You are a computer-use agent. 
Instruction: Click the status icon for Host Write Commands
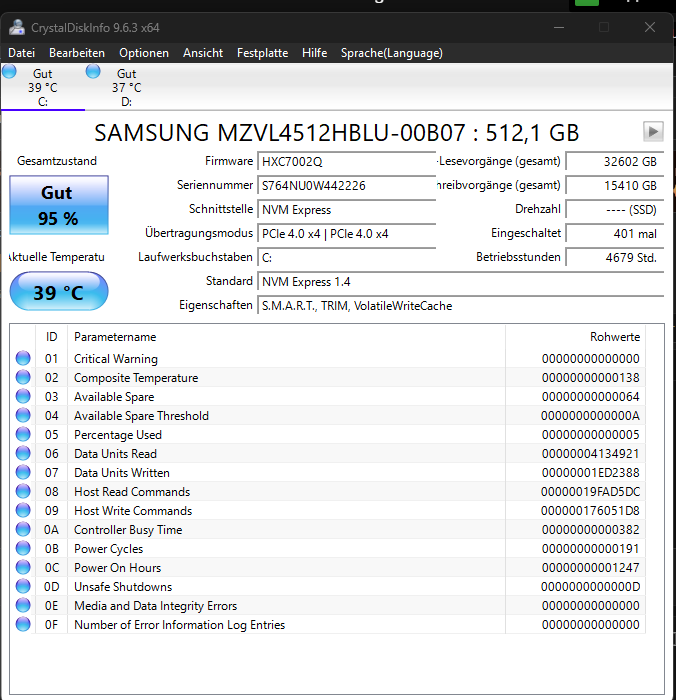[x=23, y=510]
